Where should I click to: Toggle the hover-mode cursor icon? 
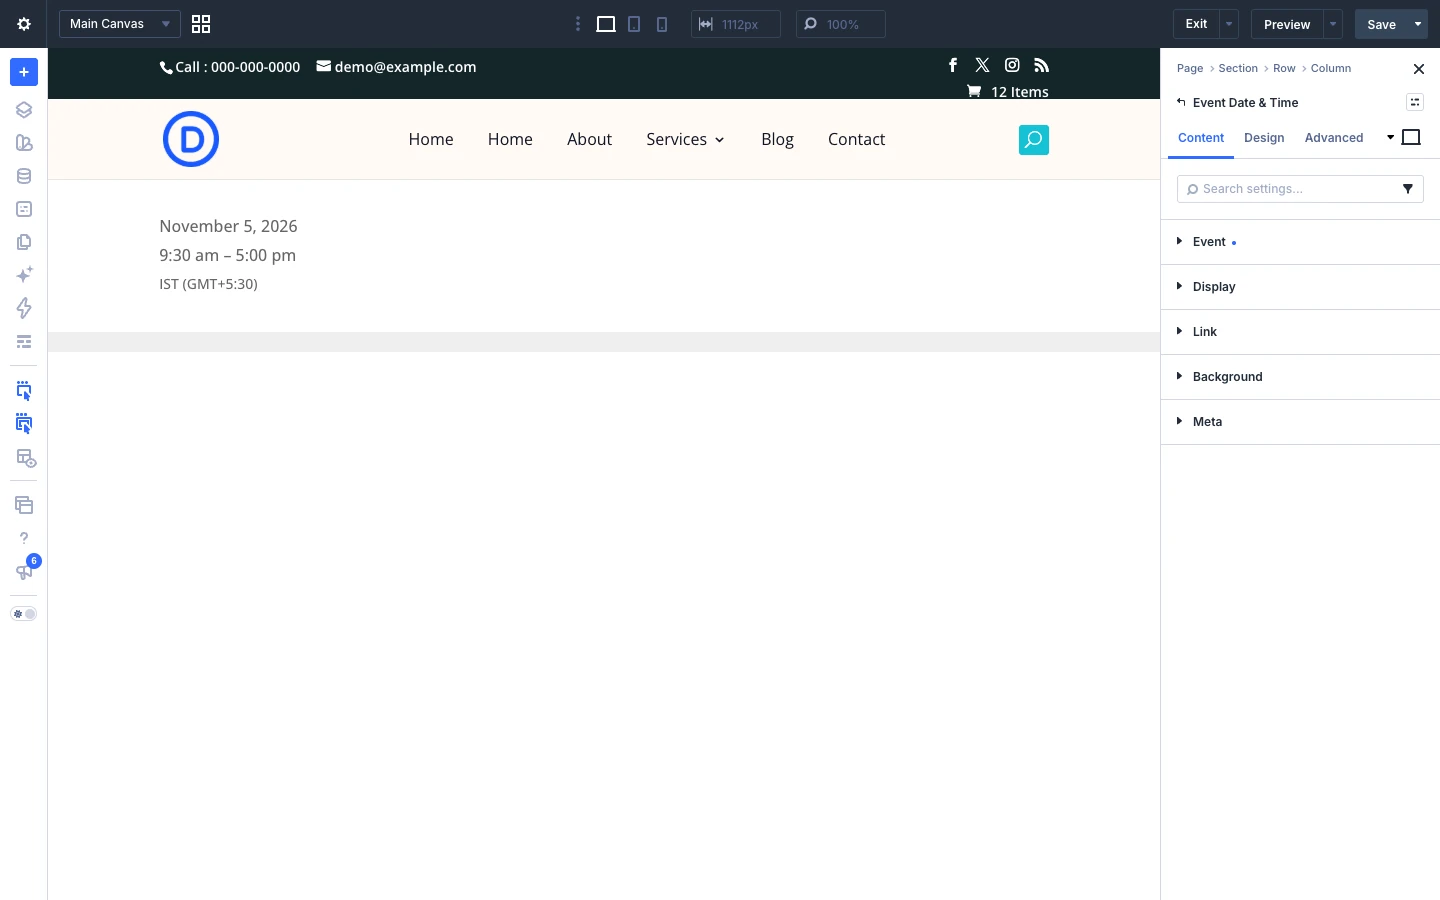tap(24, 391)
